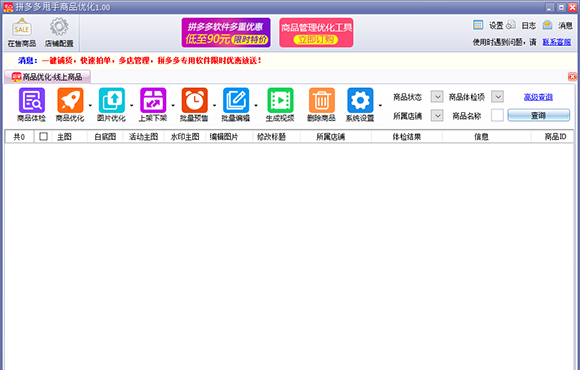Click the 商品ID column header

coord(553,137)
